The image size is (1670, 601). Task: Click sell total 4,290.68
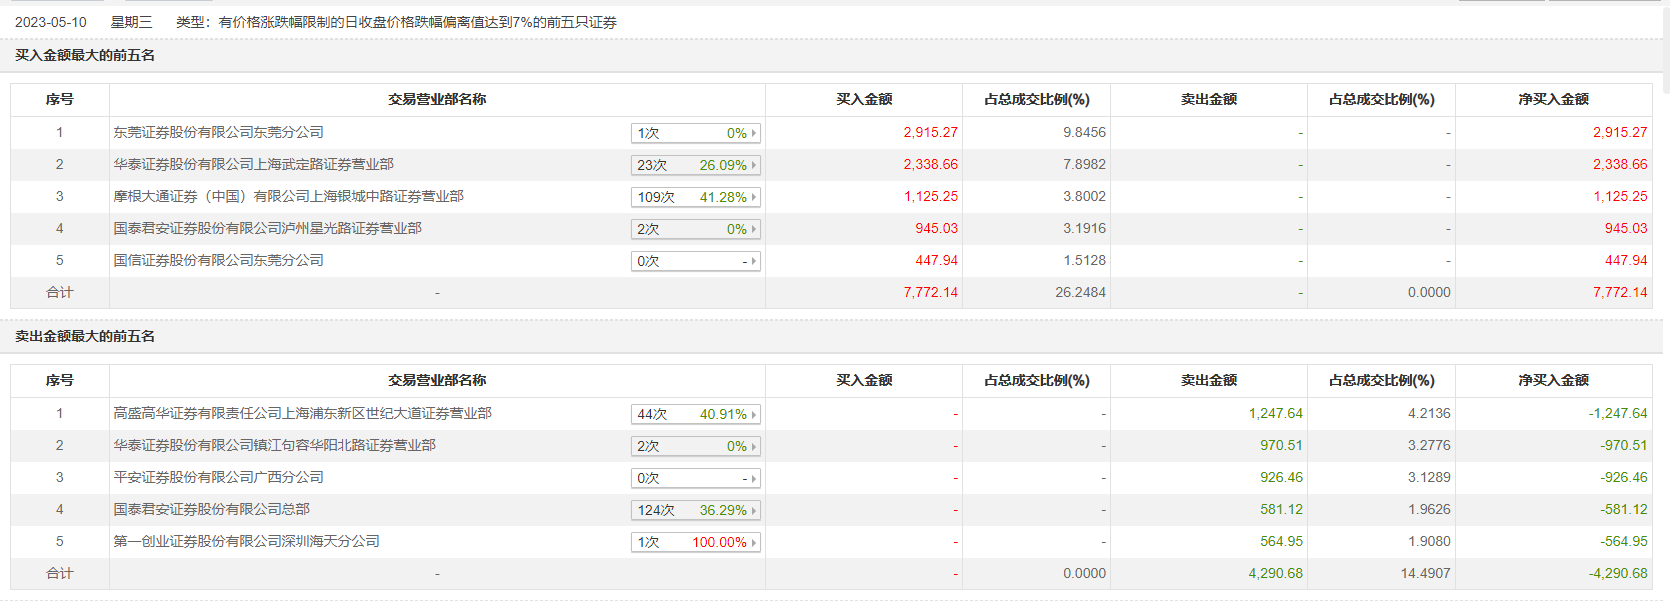[x=1275, y=573]
